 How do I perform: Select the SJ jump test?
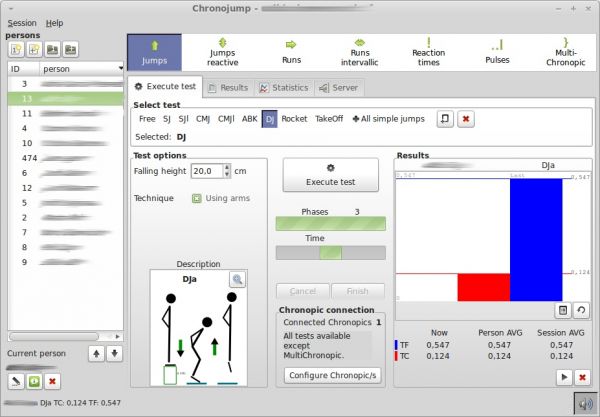[x=167, y=119]
